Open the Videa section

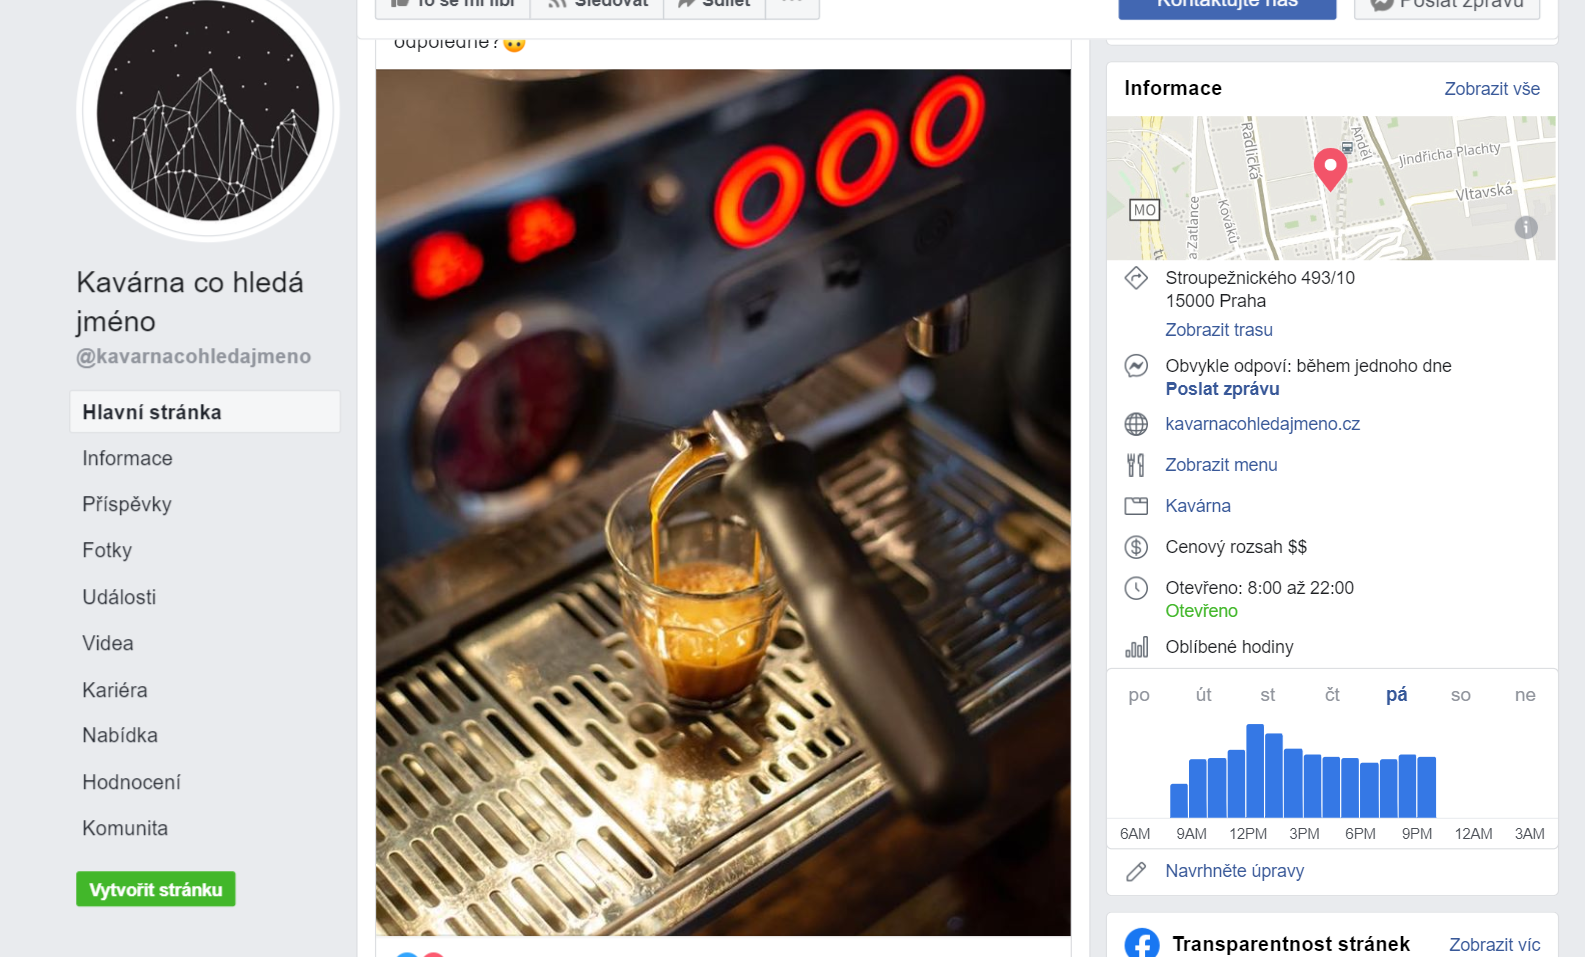[108, 643]
